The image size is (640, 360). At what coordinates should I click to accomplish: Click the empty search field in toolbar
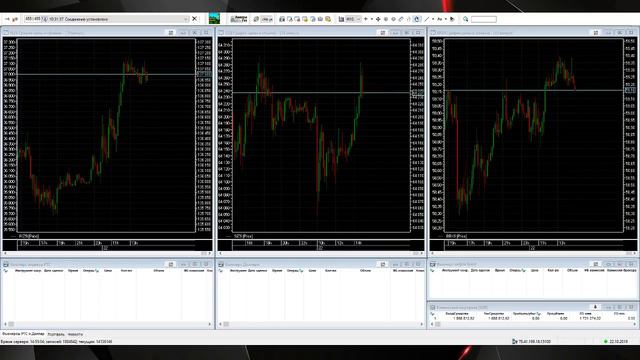point(484,19)
